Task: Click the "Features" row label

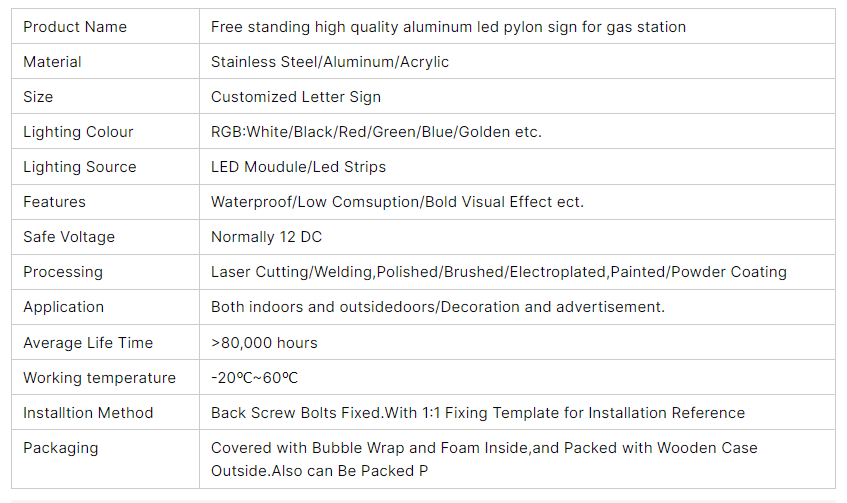Action: [x=55, y=202]
